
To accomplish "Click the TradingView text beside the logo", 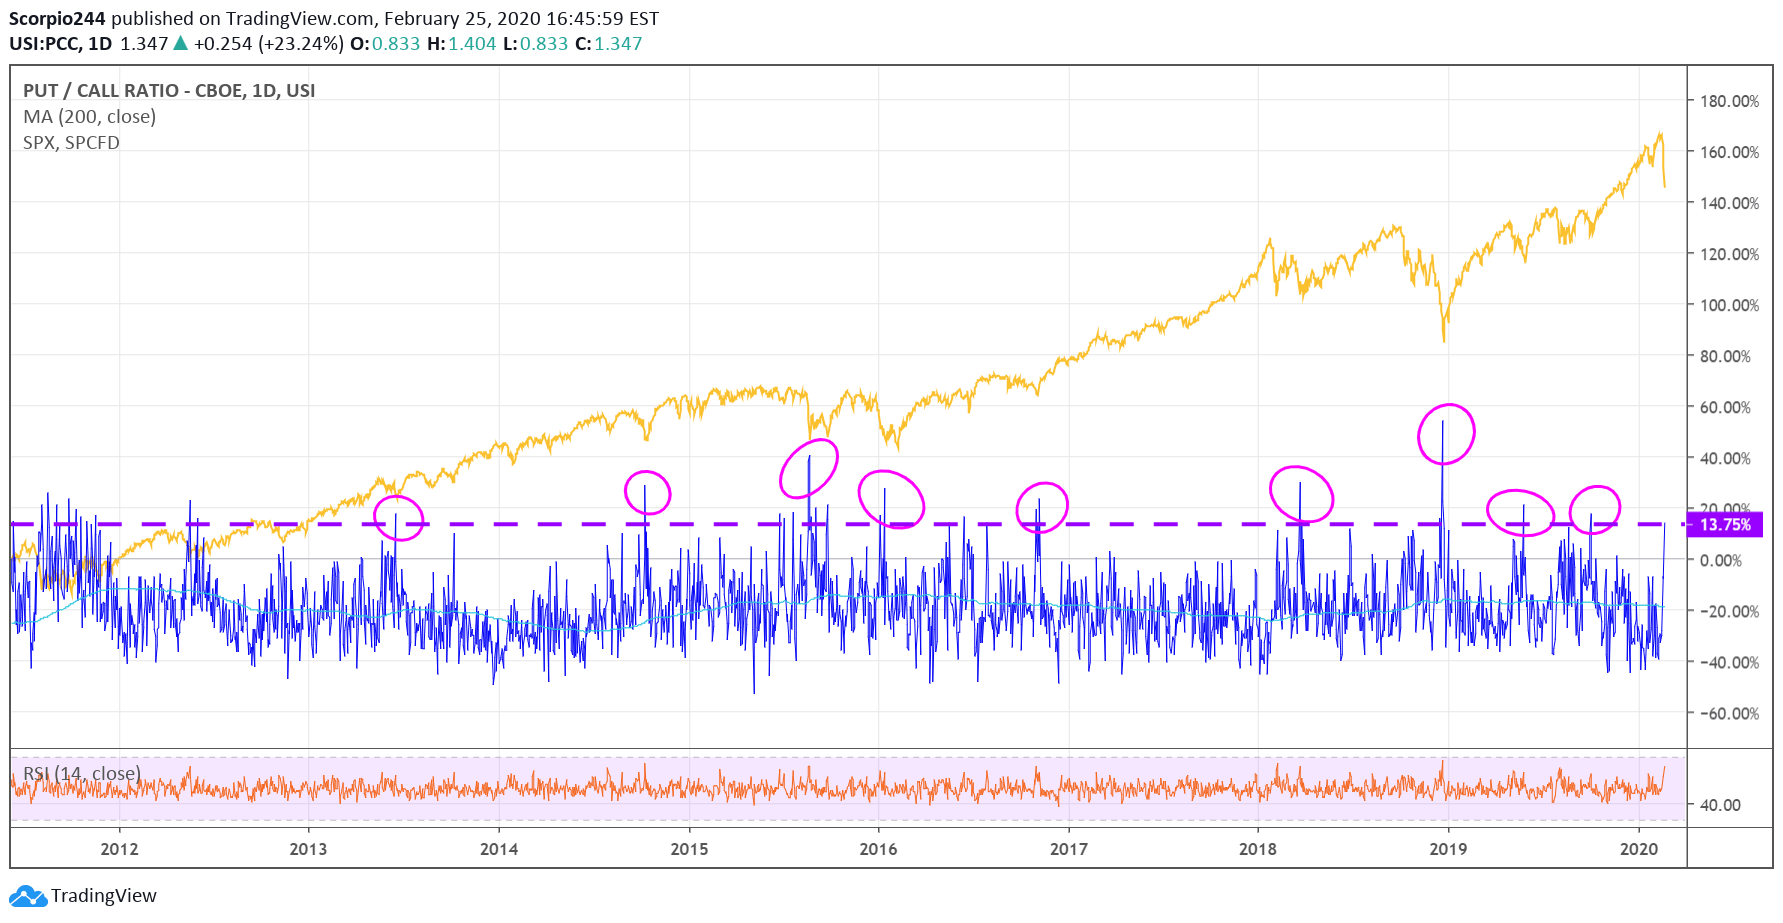I will (104, 896).
